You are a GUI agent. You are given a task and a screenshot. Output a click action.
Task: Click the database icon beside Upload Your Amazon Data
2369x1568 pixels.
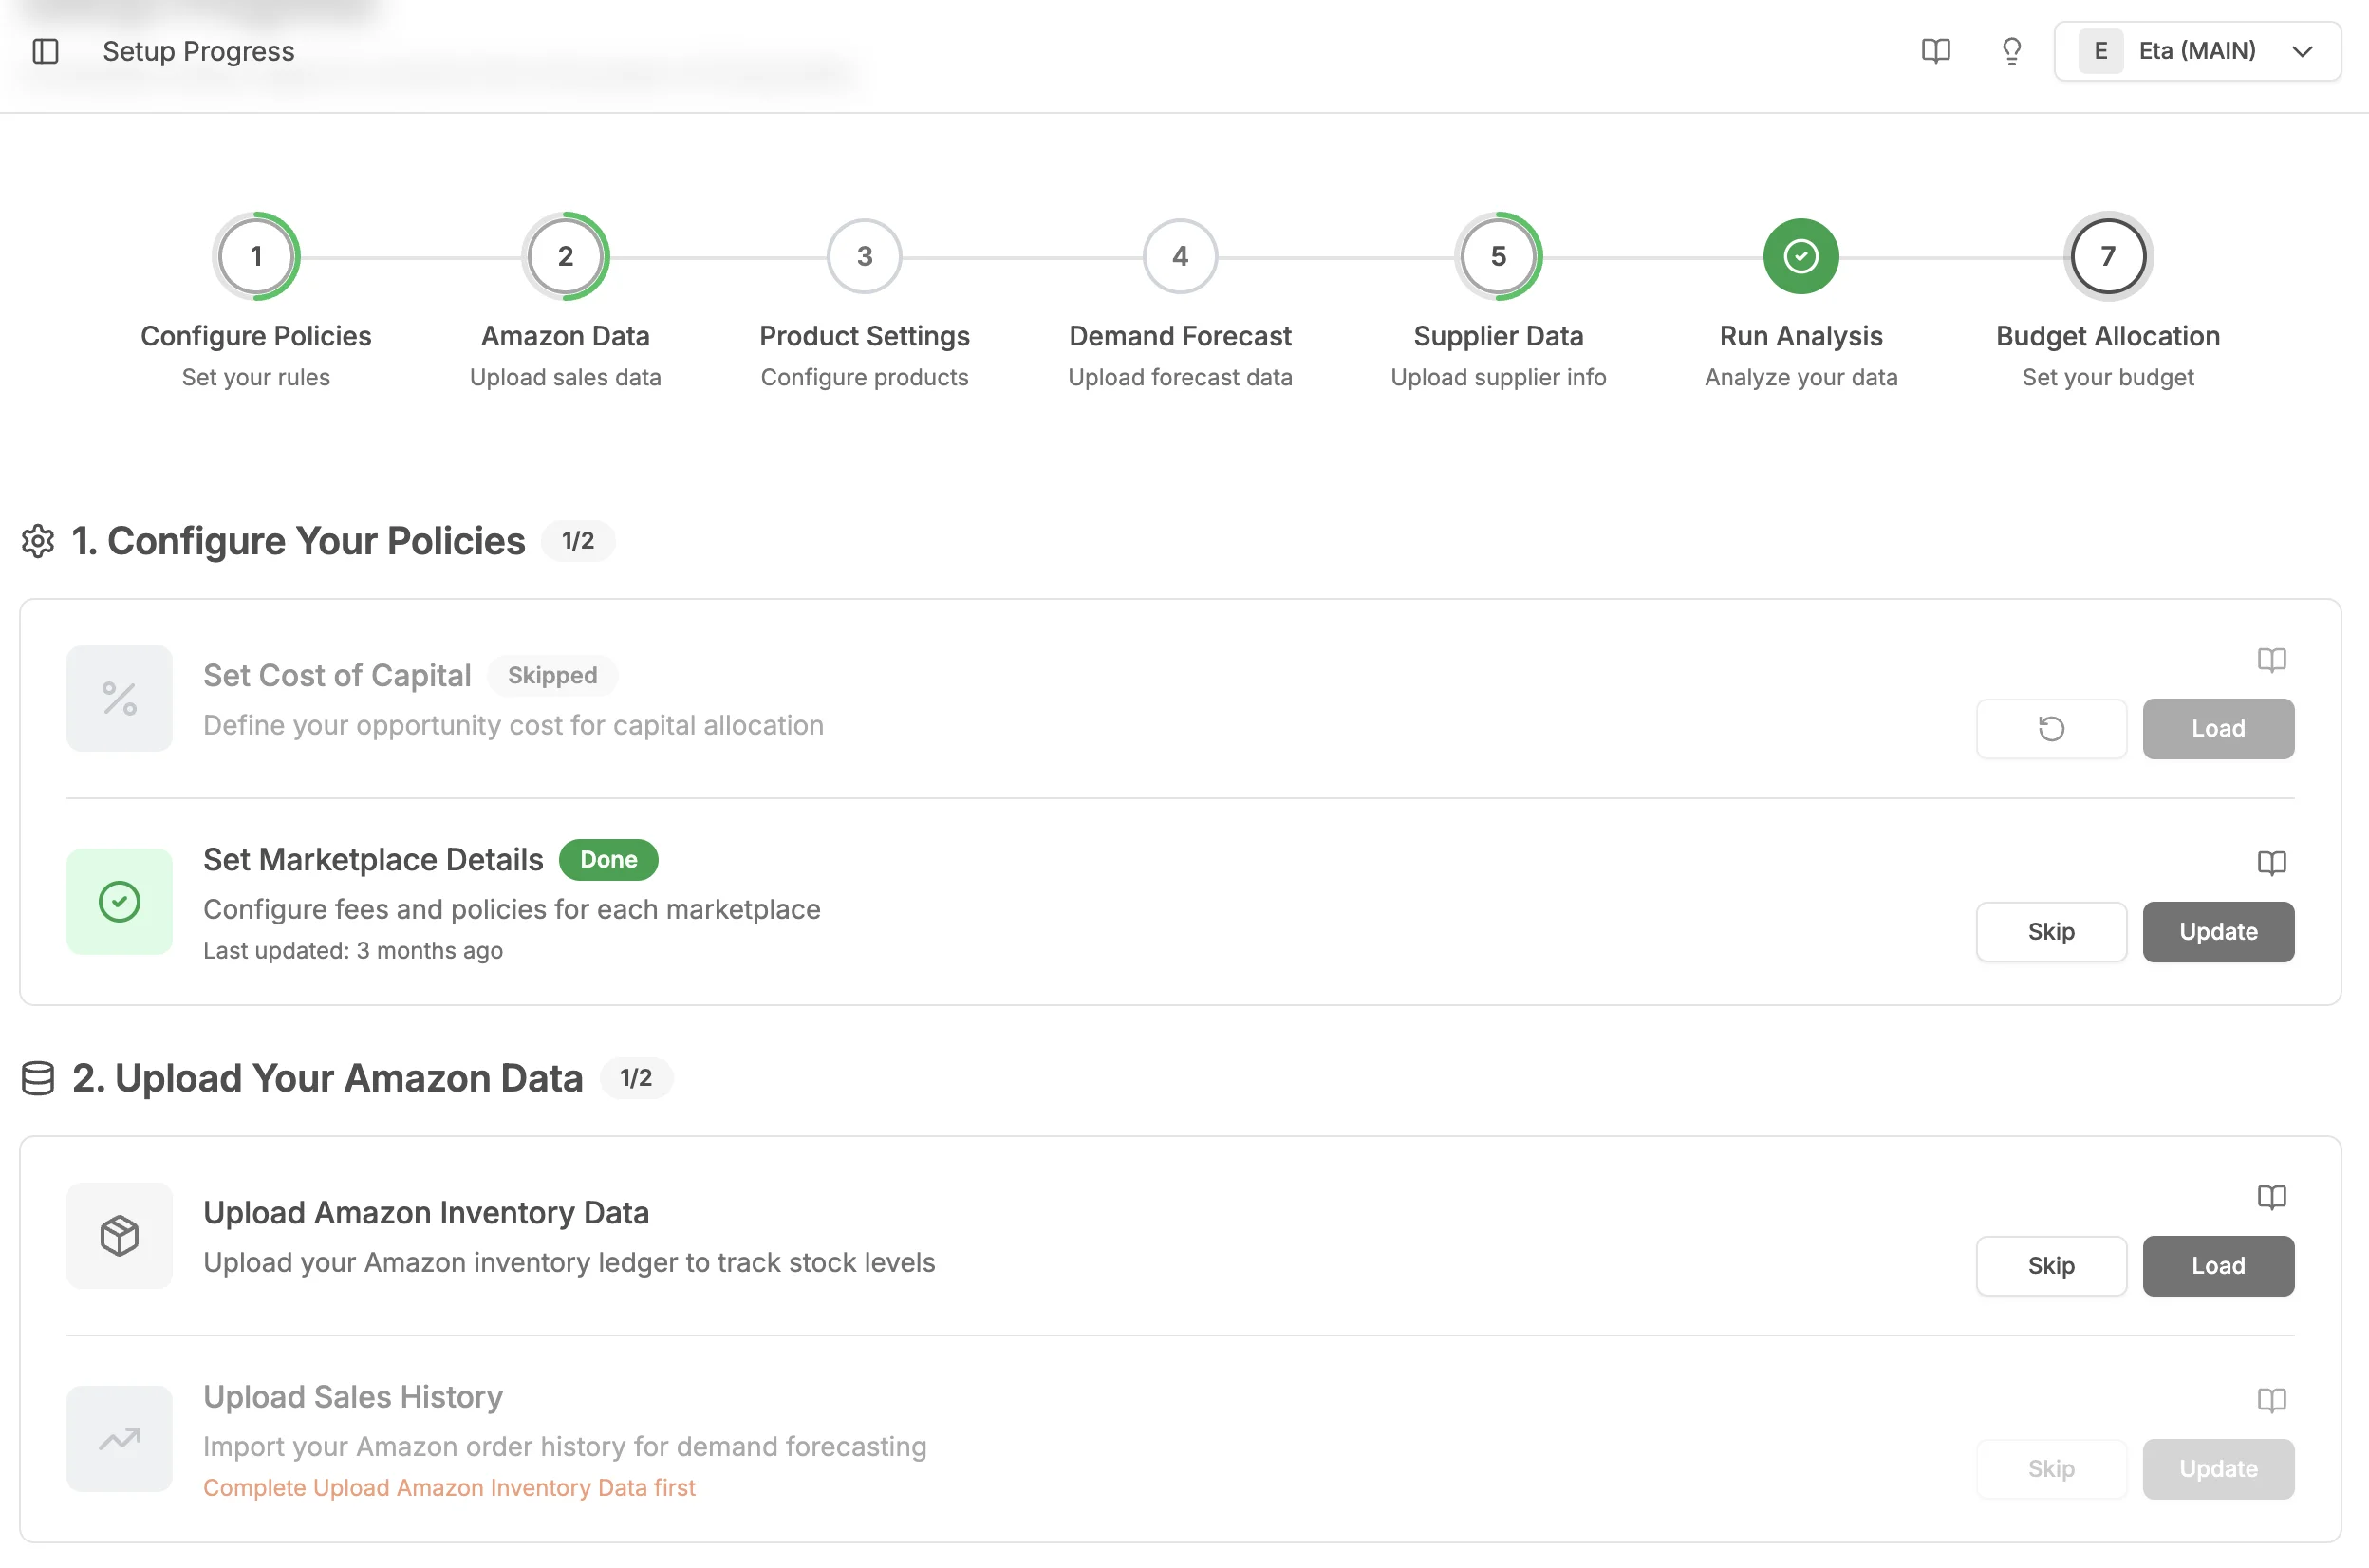[x=37, y=1078]
